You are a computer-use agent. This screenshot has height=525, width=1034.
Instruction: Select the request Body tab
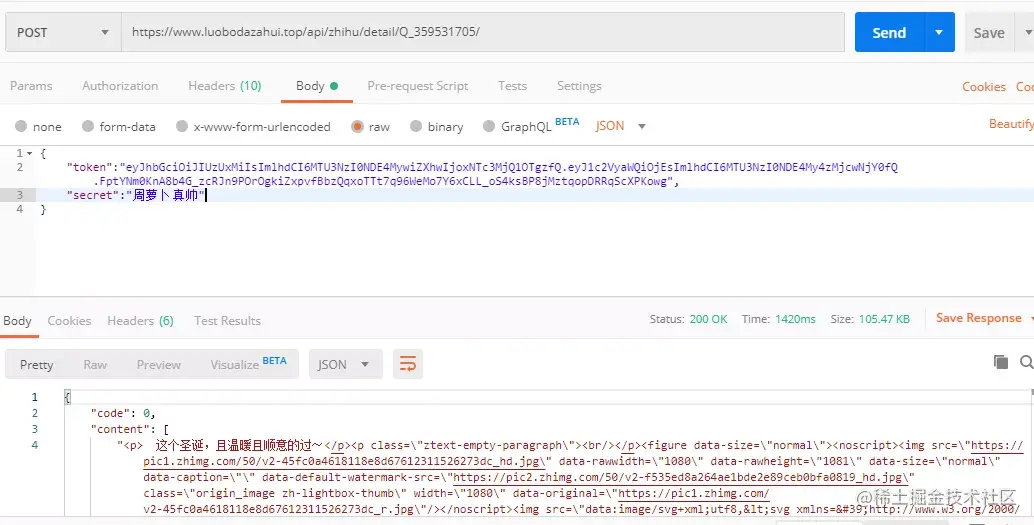pos(317,86)
